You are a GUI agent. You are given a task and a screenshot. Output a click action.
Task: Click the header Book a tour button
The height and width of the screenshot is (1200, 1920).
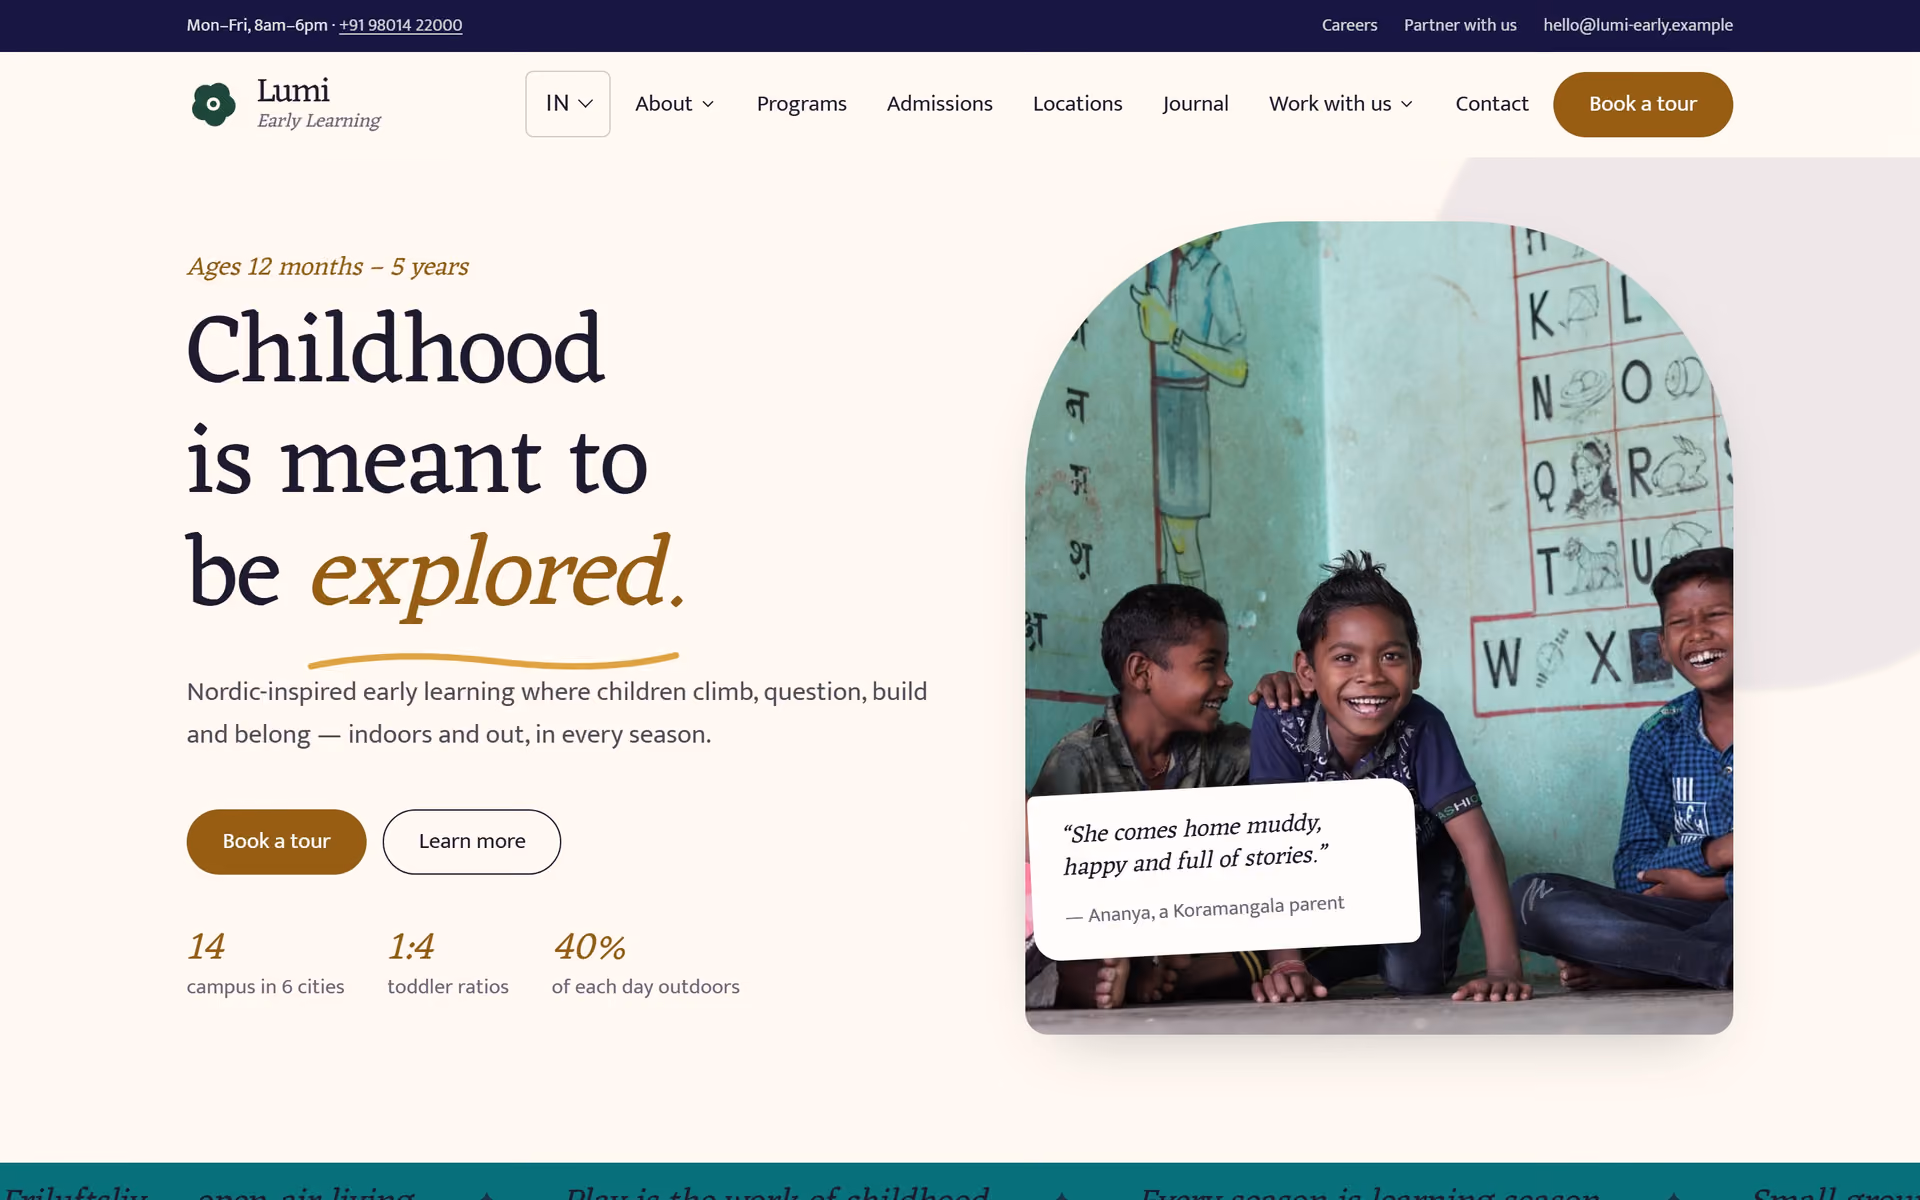point(1642,104)
